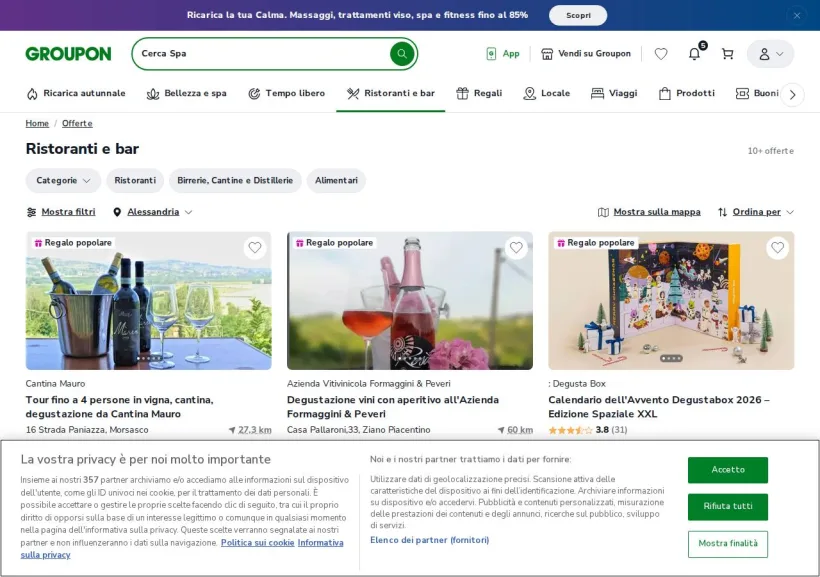Favorite the Degustabox calendar deal heart
This screenshot has width=820, height=577.
(778, 247)
